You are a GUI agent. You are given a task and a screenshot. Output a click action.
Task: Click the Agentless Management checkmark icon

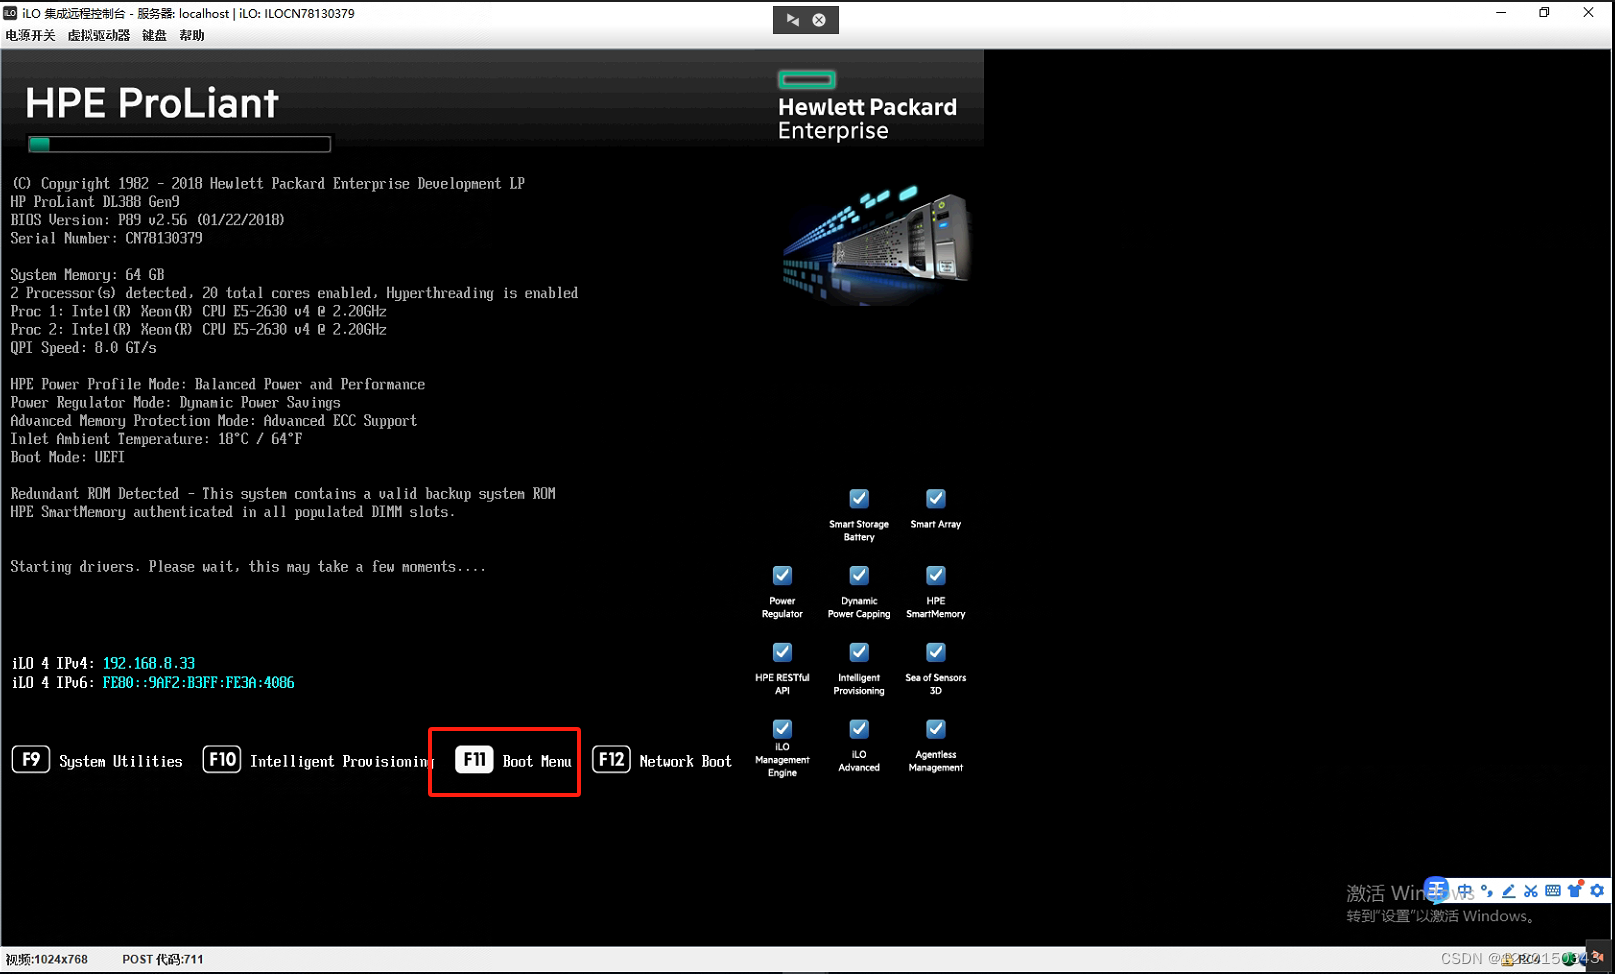936,729
